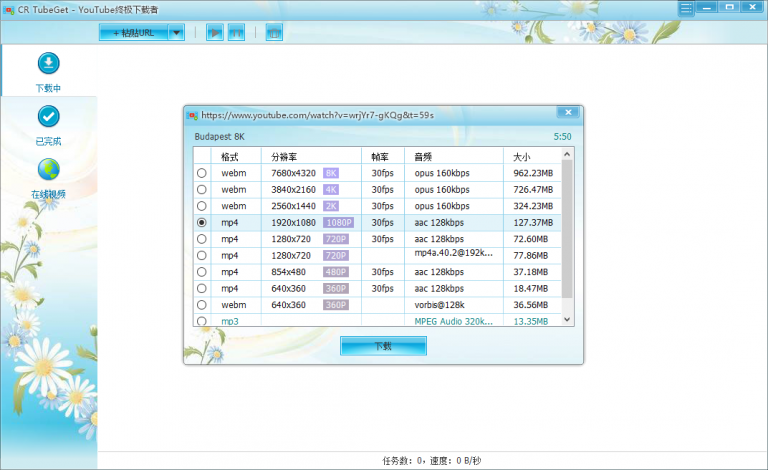The width and height of the screenshot is (768, 470).
Task: Select the mp4 854x480 radio button
Action: 201,272
